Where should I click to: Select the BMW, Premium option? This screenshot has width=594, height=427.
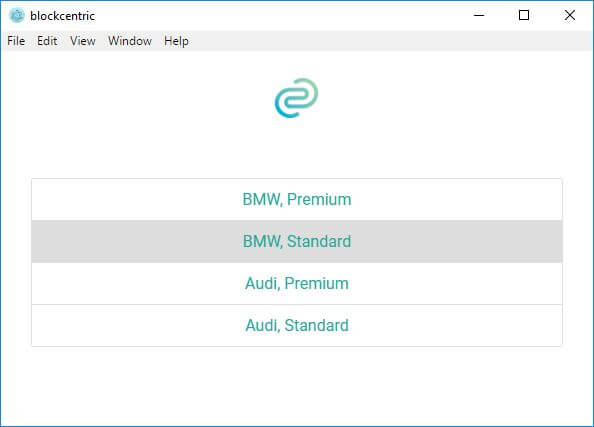click(x=297, y=199)
